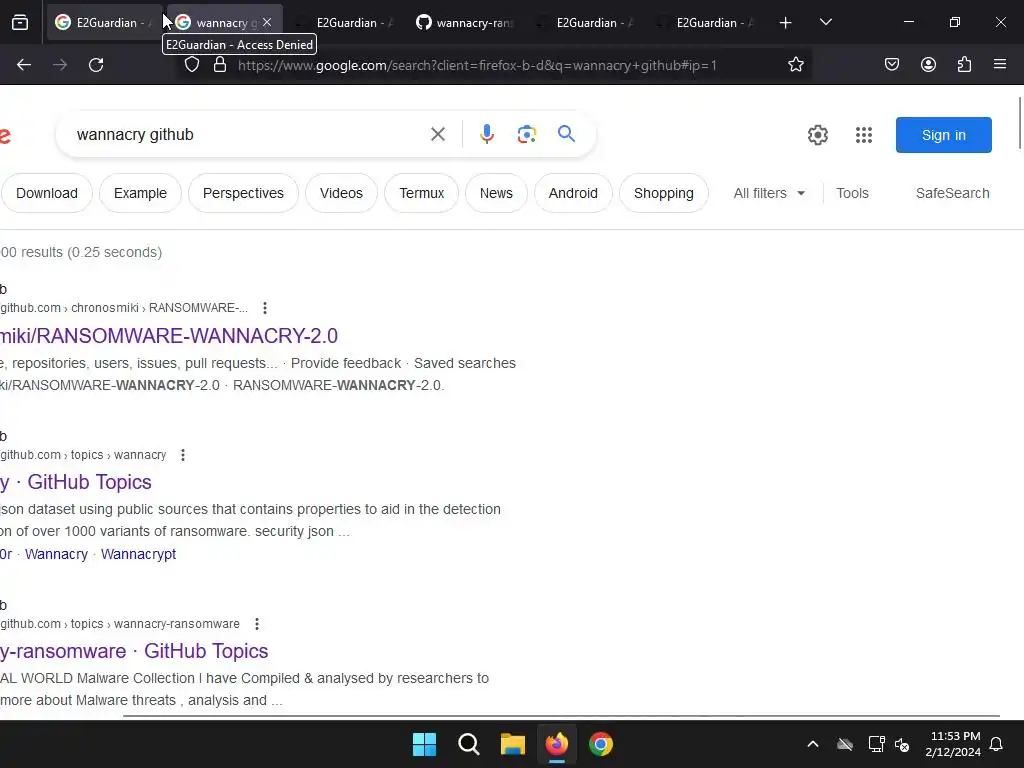Follow the Wannacrypt sublink

click(138, 554)
